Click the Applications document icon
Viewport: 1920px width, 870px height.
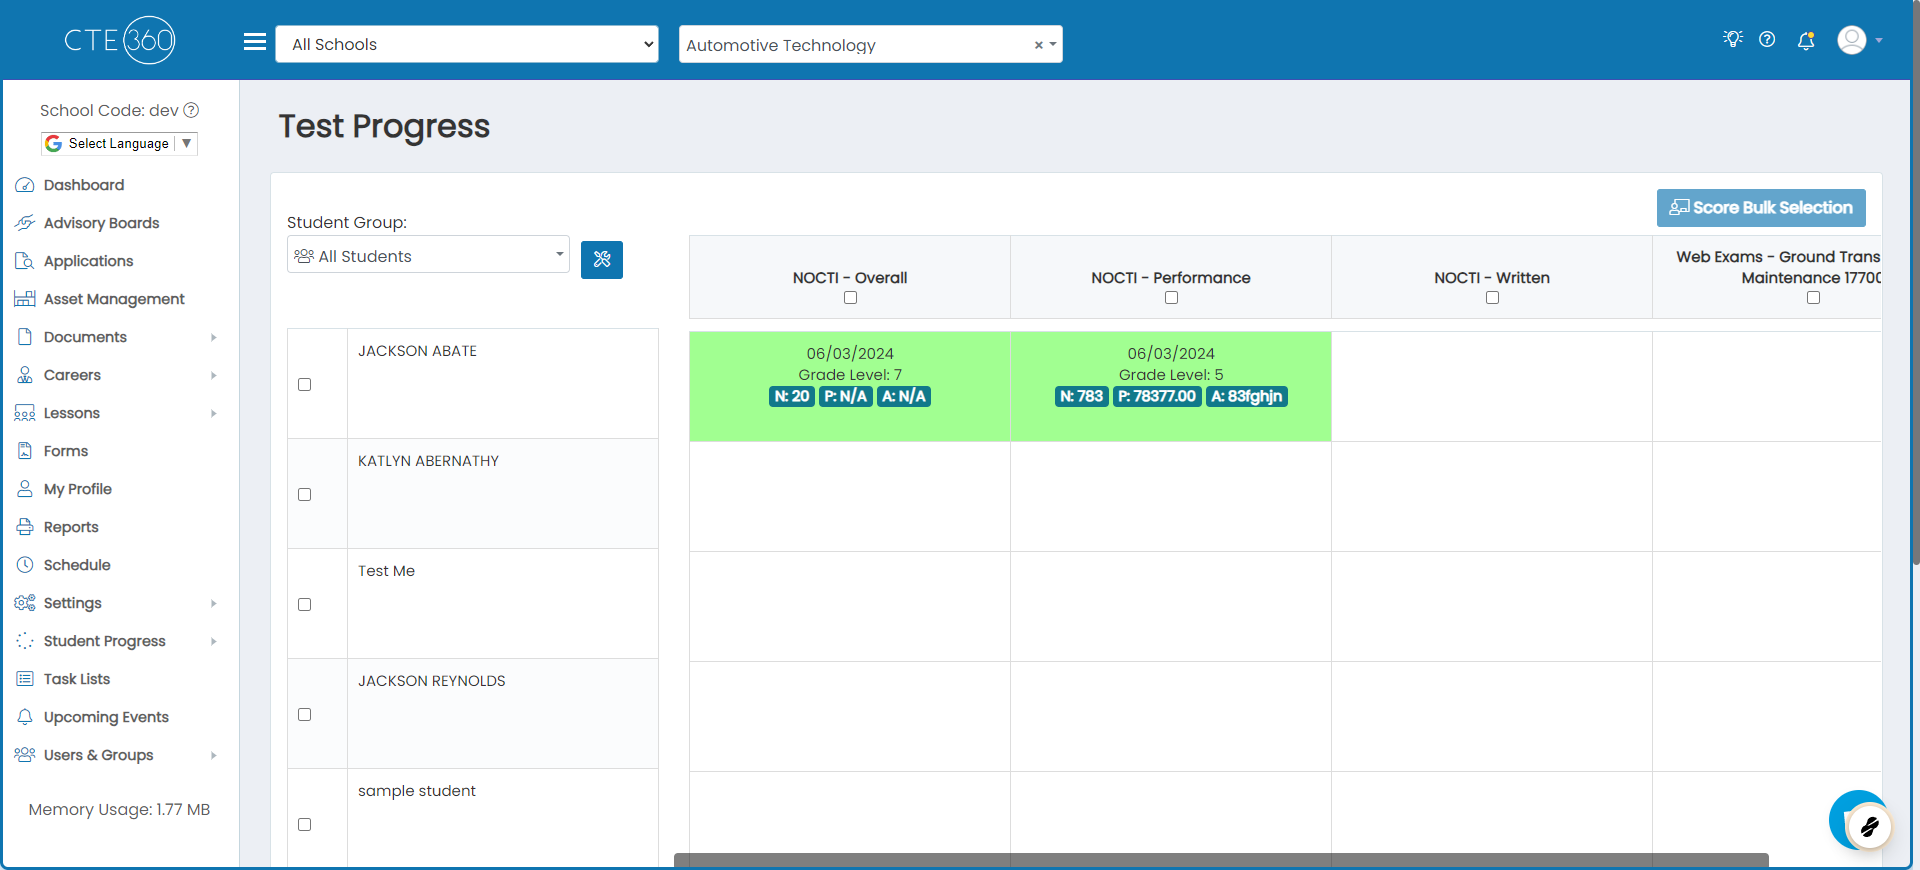click(25, 261)
